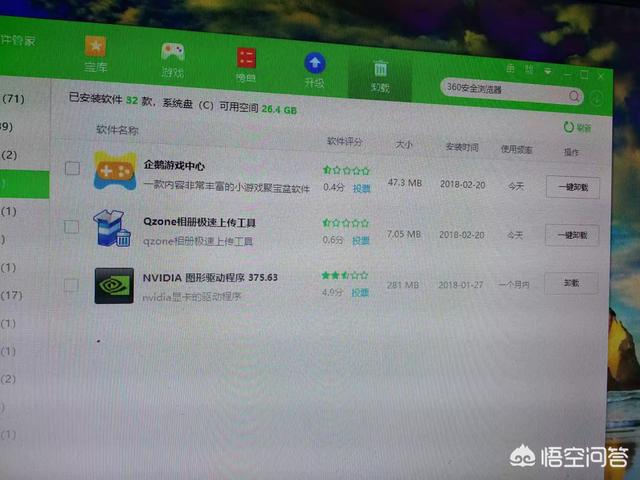Click 投票 link for NVIDIA driver

[x=360, y=292]
